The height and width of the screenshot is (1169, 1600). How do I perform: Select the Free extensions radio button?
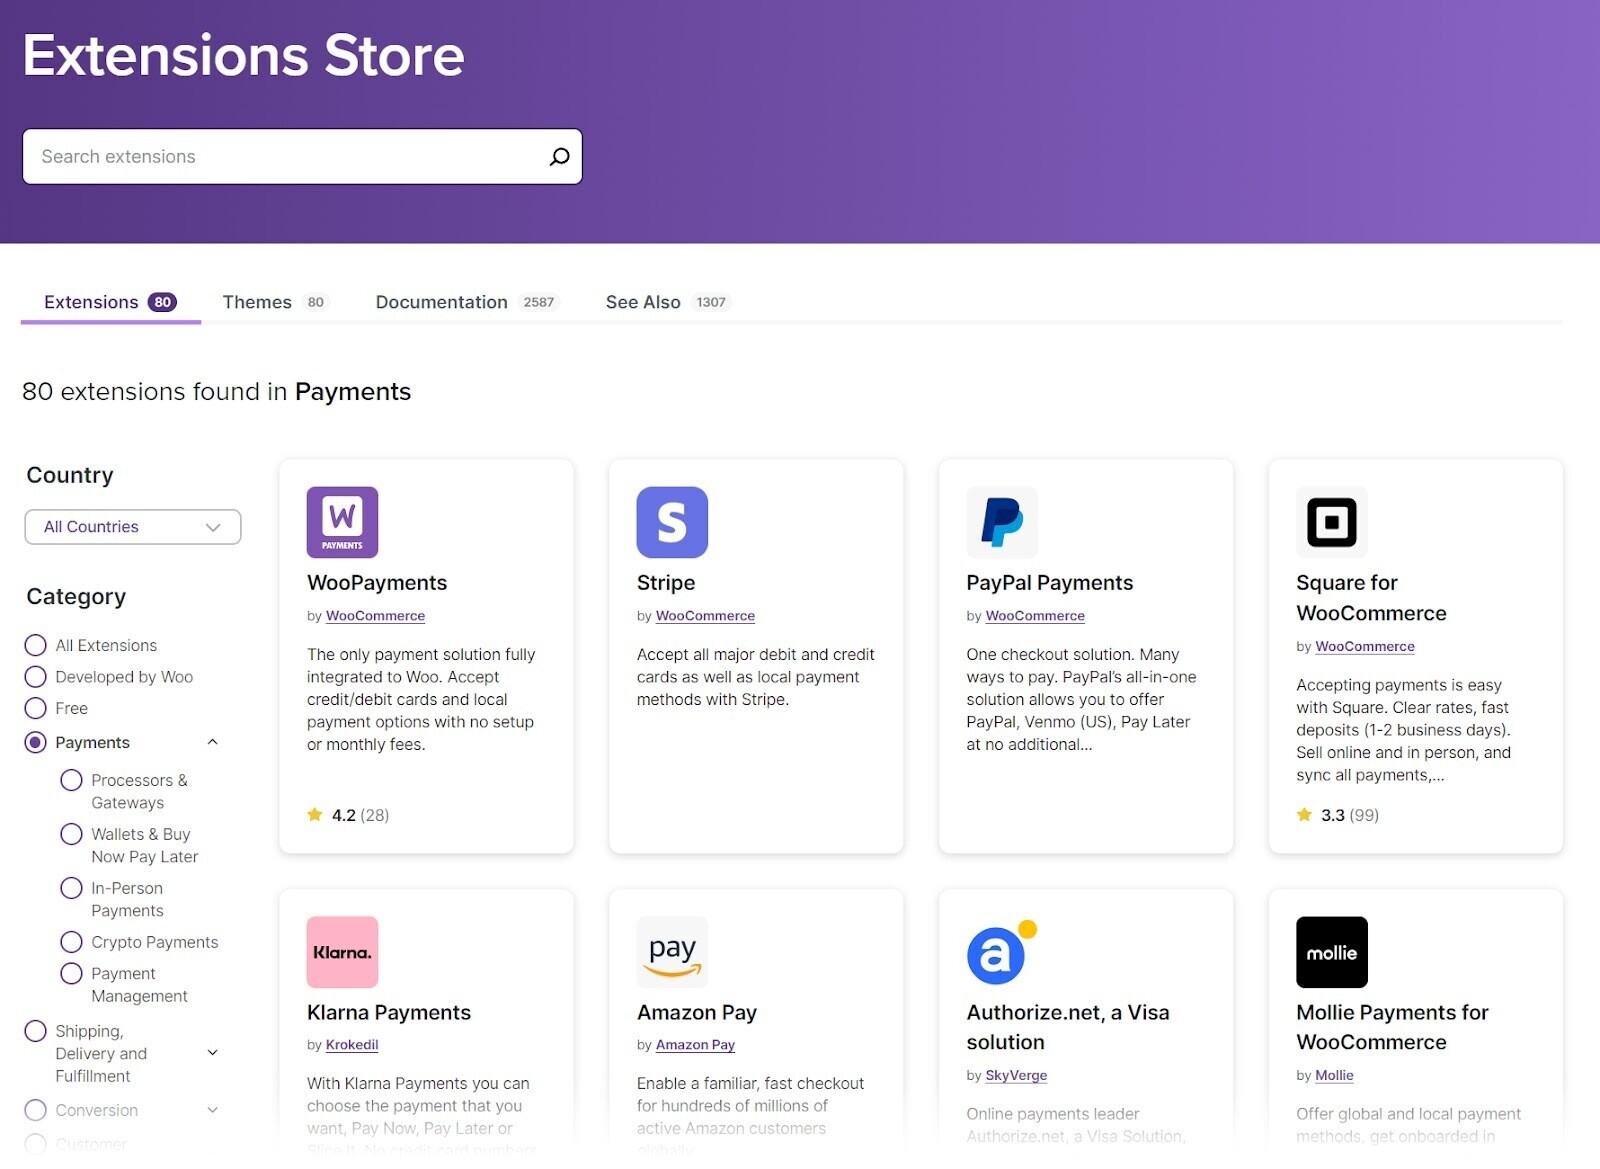click(x=36, y=708)
